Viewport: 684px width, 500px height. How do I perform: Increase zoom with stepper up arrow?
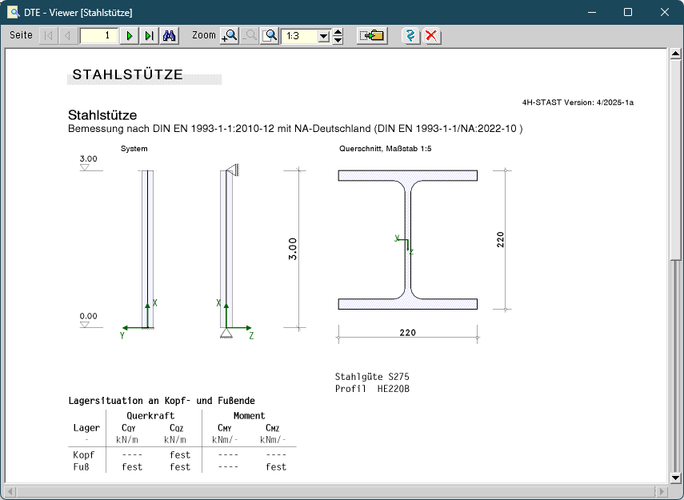click(338, 31)
